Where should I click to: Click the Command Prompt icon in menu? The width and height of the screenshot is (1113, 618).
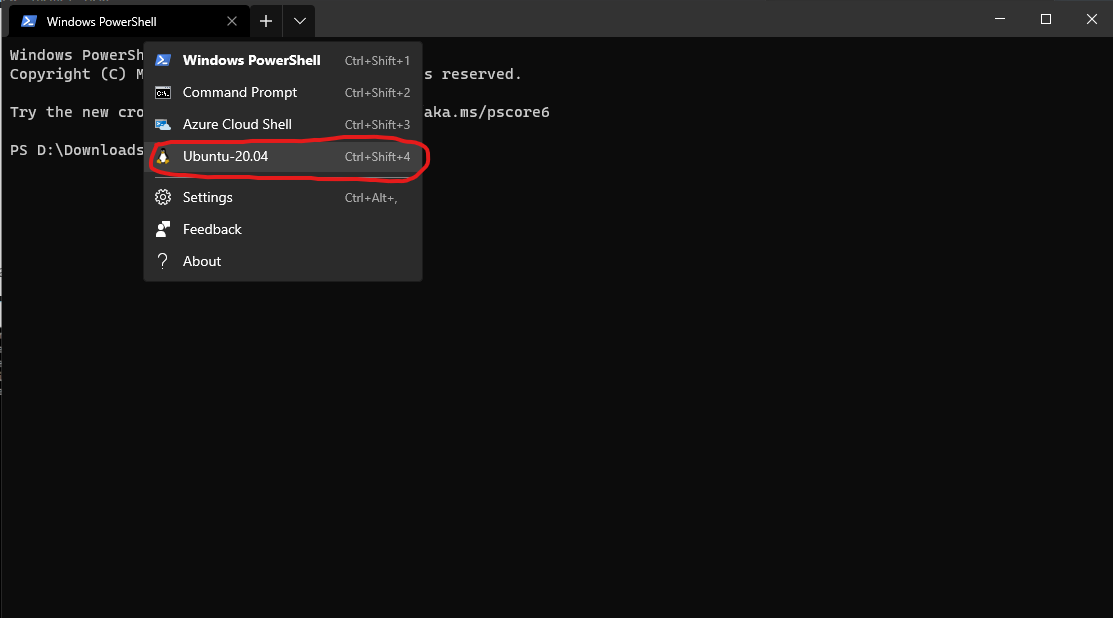tap(163, 93)
